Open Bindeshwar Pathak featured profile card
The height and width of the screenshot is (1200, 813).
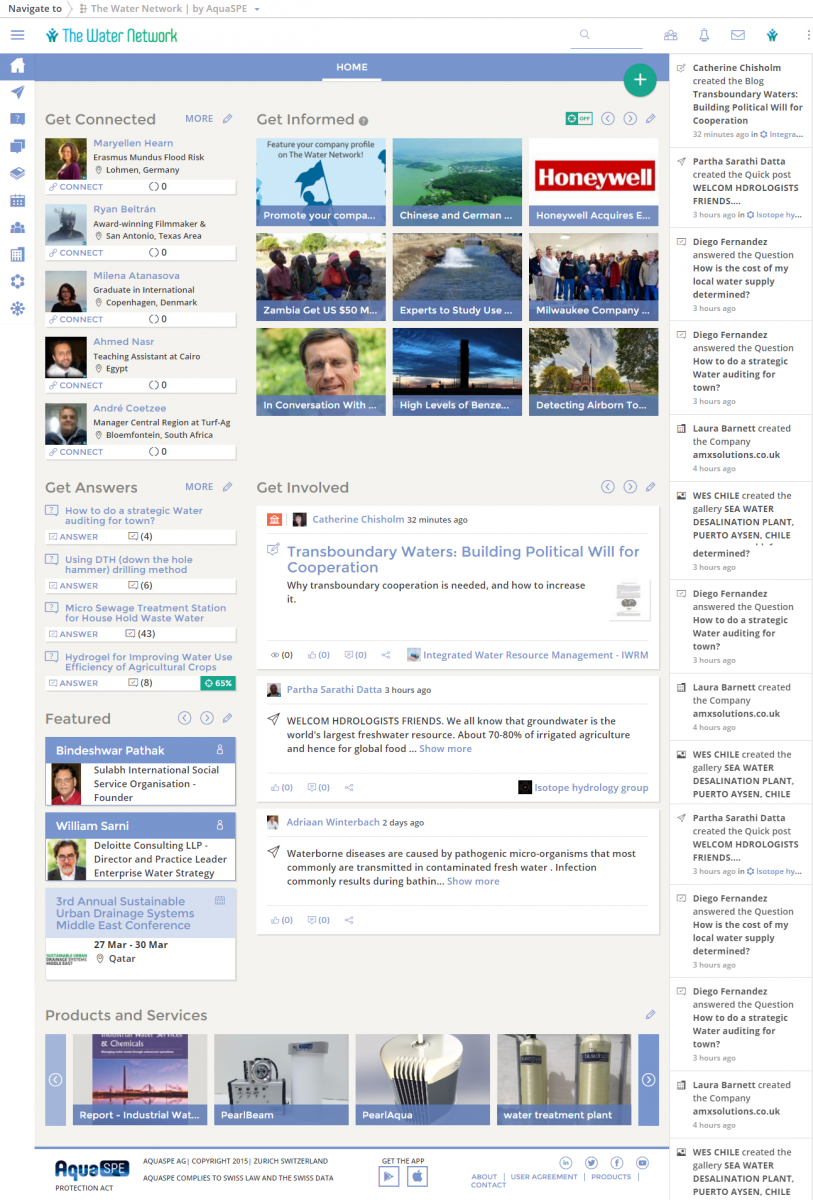coord(140,771)
